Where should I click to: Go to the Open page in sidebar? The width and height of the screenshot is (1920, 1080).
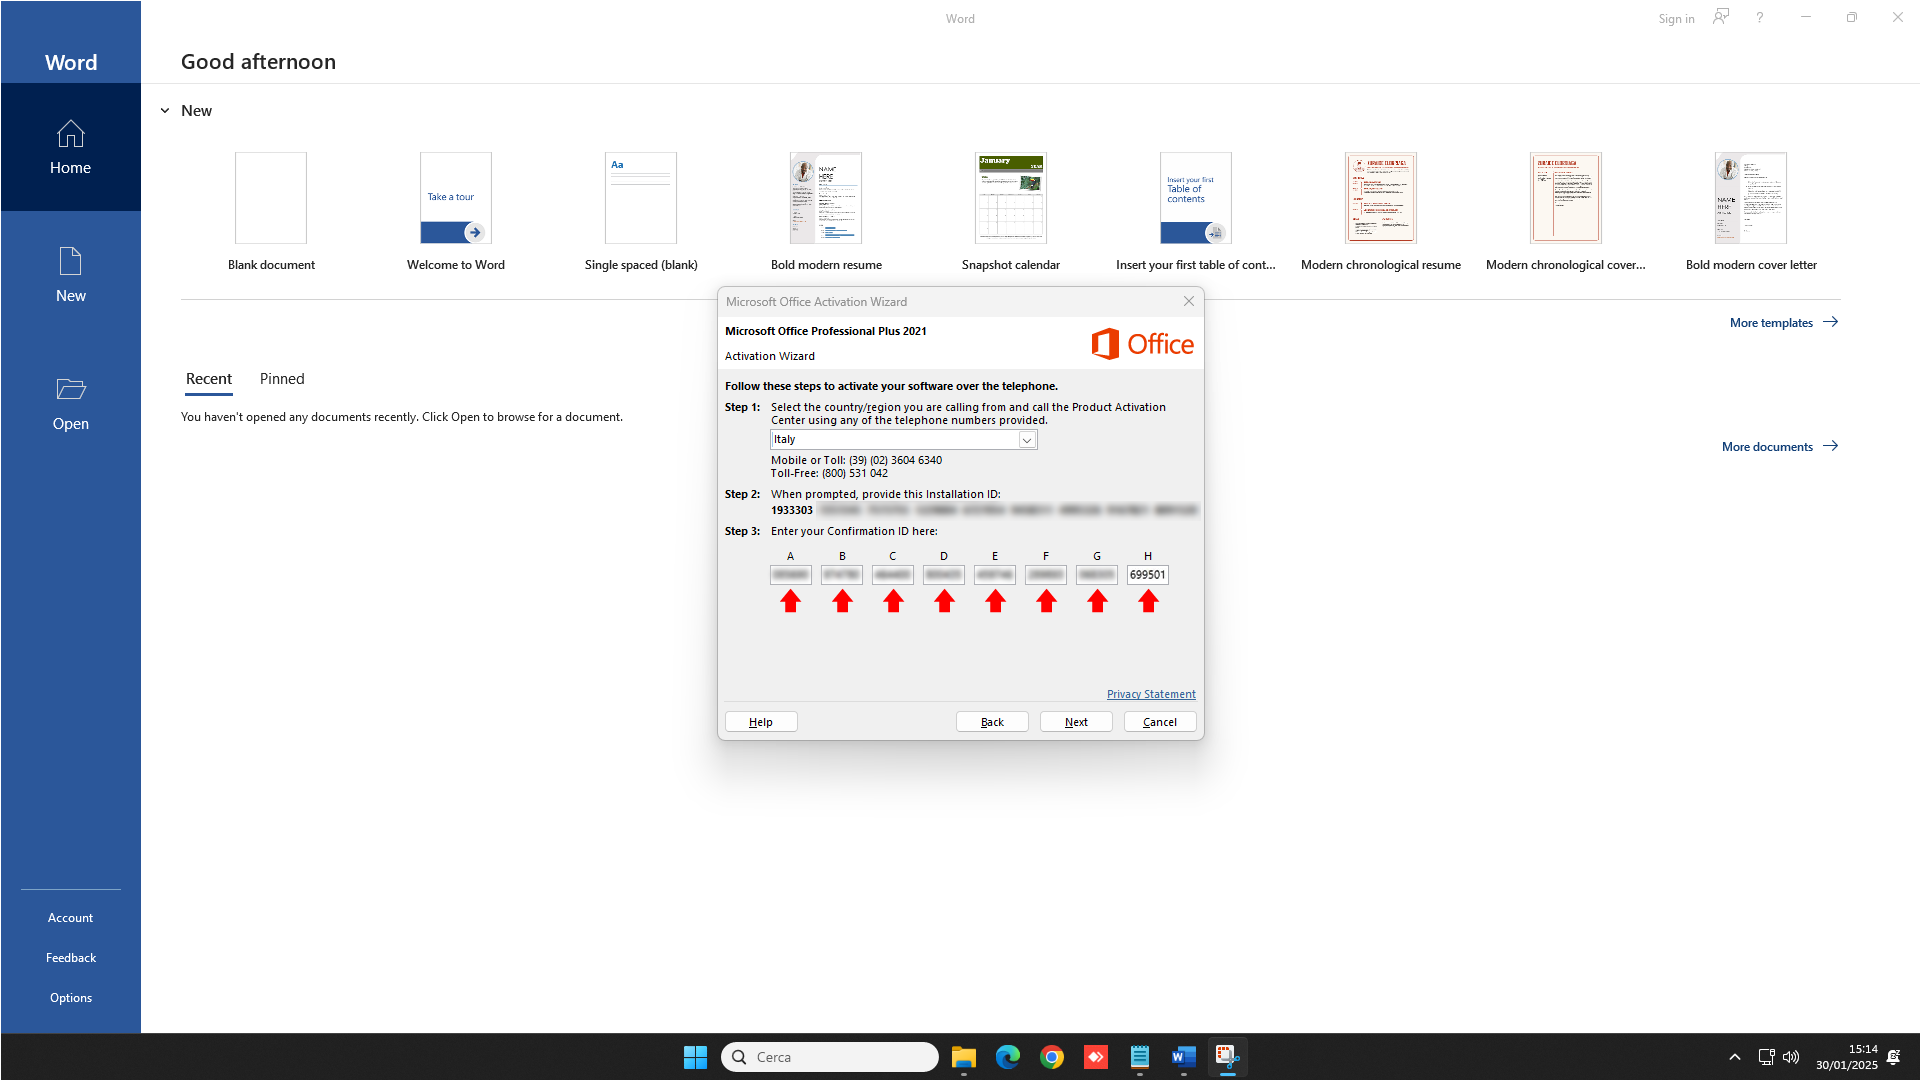pyautogui.click(x=70, y=403)
